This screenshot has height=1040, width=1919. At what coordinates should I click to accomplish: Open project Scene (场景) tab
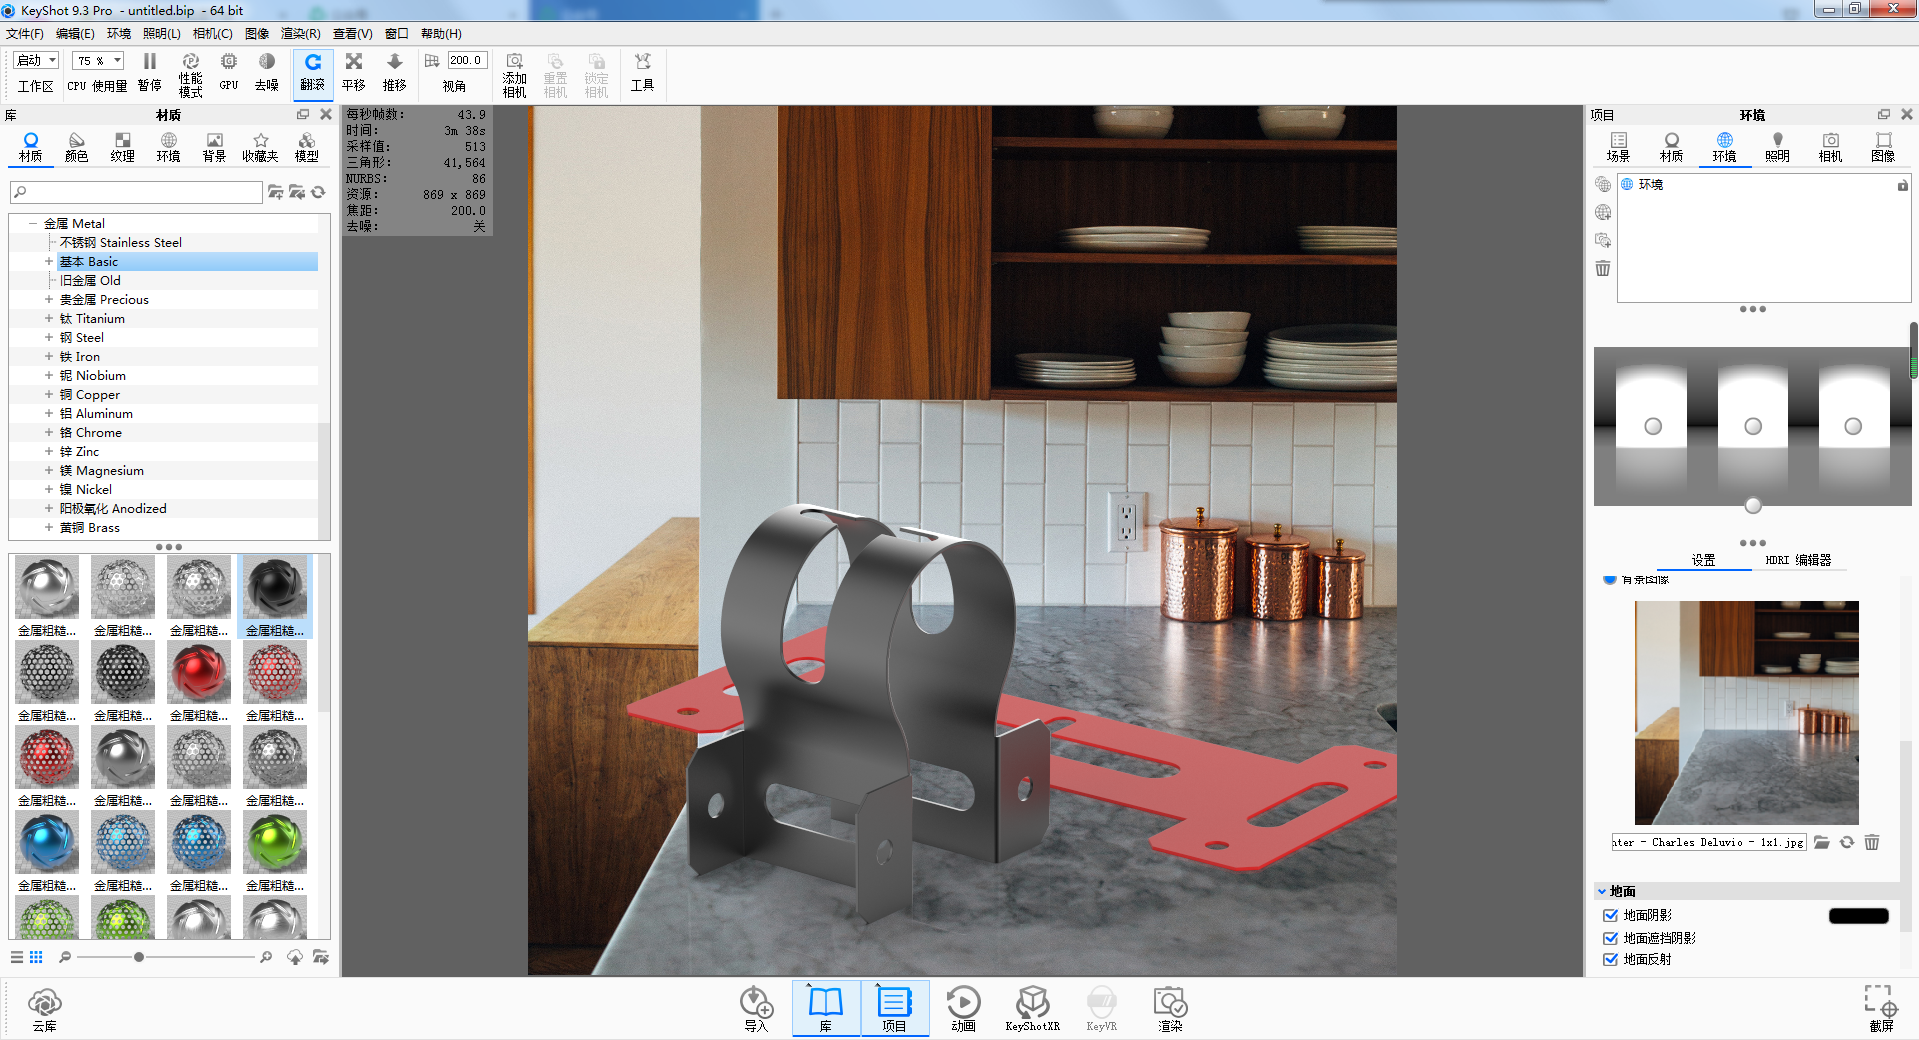tap(1618, 147)
